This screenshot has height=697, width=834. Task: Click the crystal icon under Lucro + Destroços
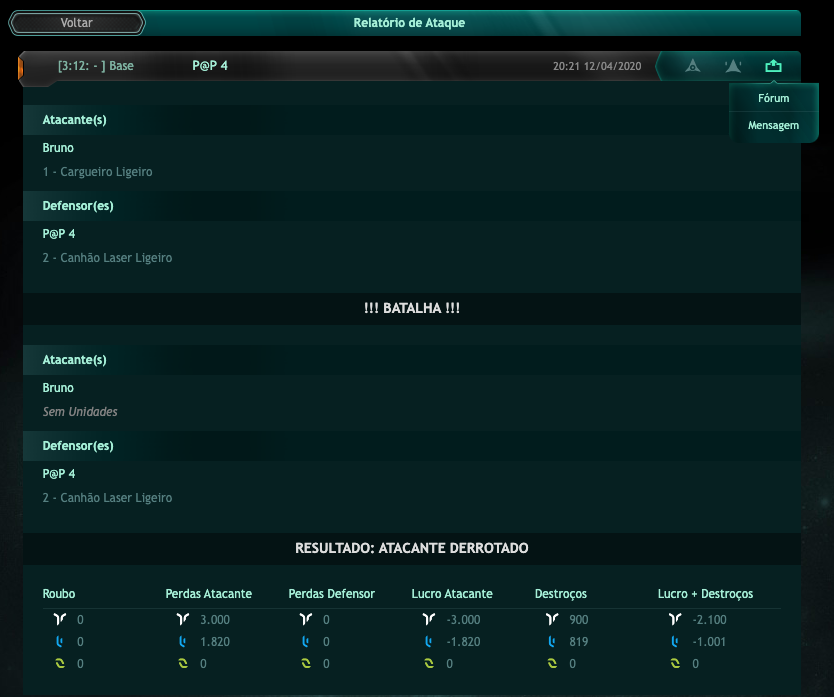pyautogui.click(x=675, y=642)
